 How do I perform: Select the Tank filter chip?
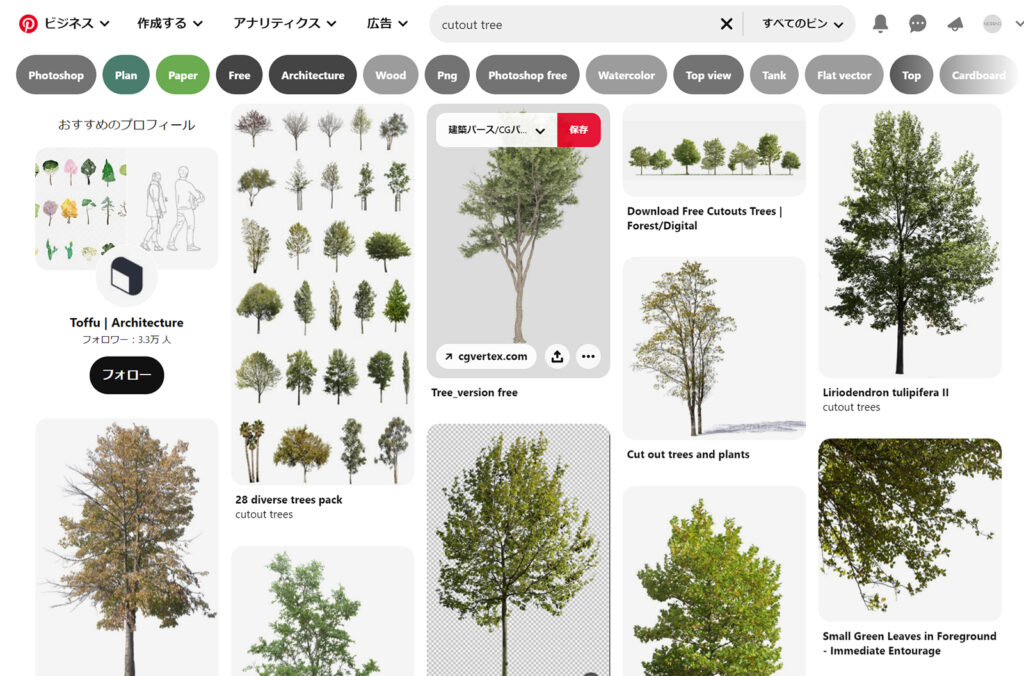[x=775, y=75]
